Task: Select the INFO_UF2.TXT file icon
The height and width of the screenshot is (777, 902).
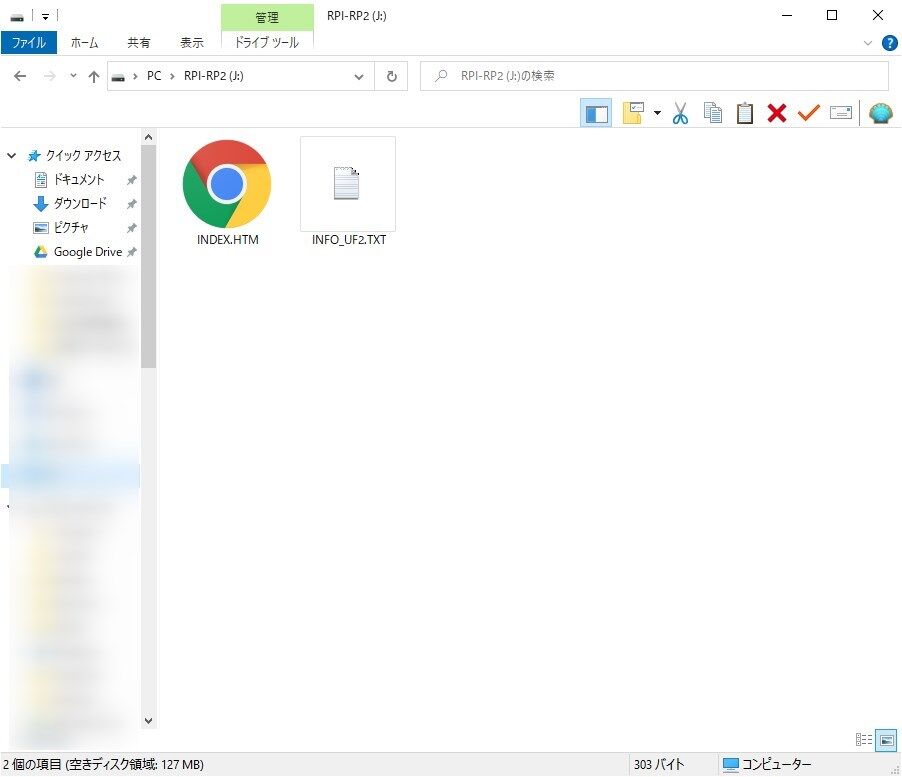Action: click(347, 183)
